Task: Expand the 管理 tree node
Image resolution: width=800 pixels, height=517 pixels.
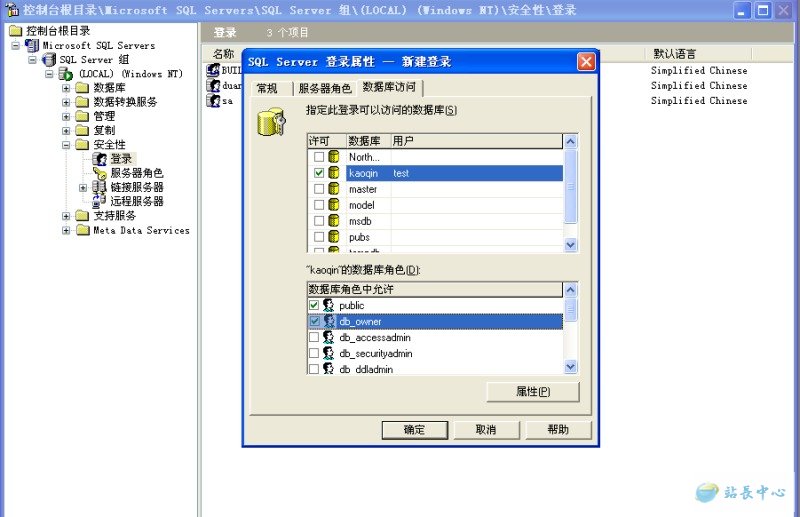Action: click(x=66, y=116)
